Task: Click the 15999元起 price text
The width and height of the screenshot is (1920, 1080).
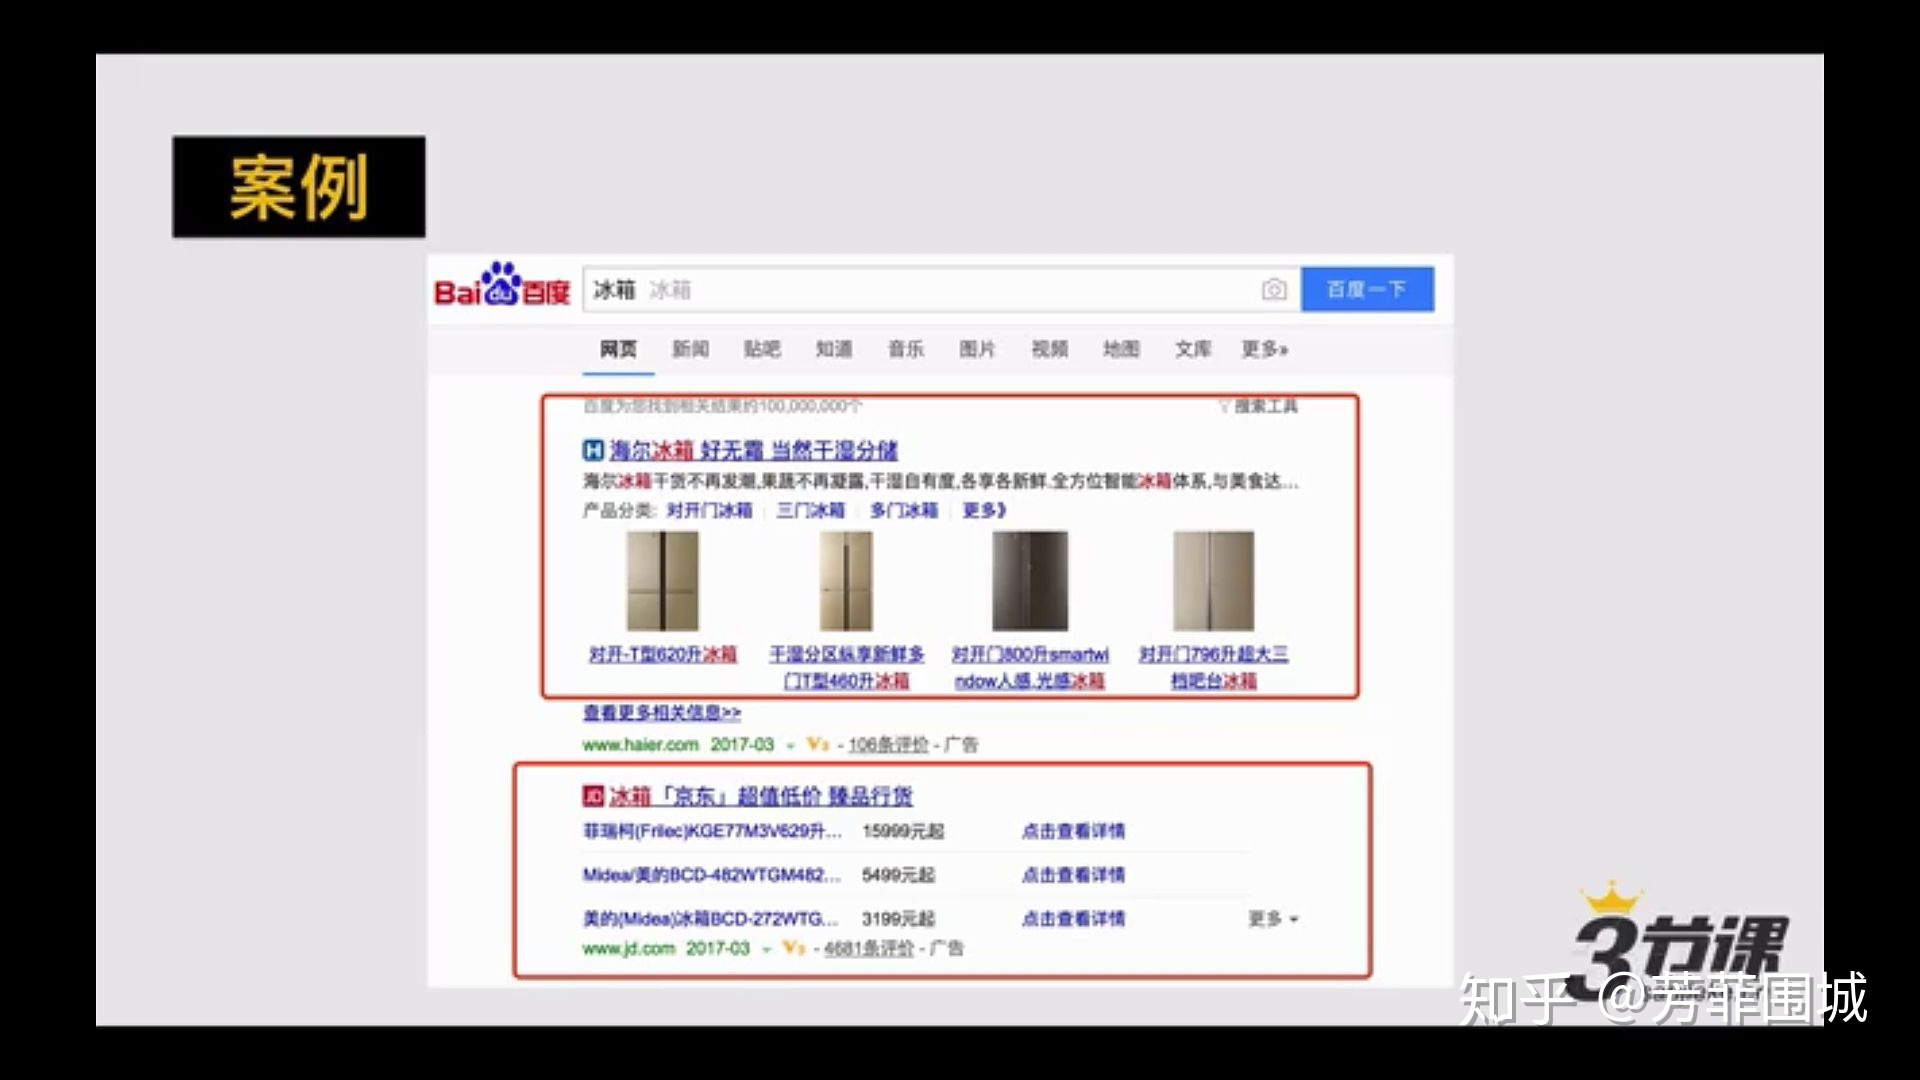Action: coord(903,832)
